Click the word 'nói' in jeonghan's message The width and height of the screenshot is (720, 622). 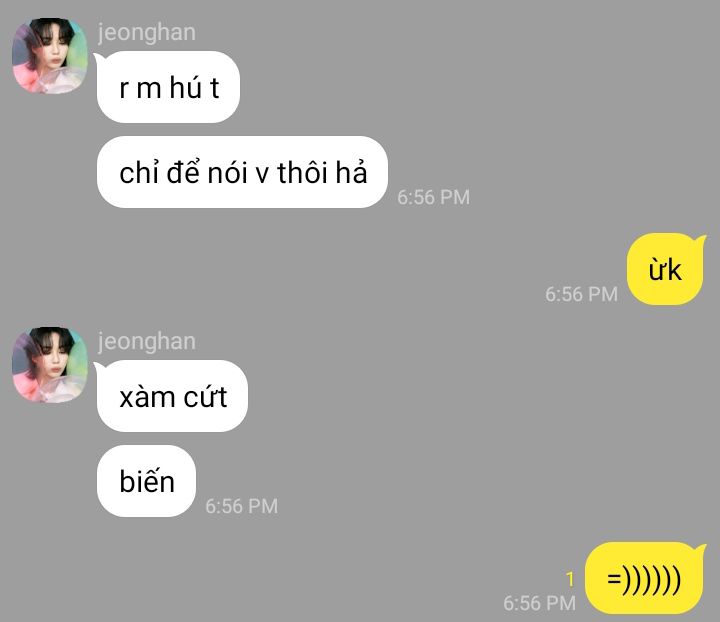point(228,173)
